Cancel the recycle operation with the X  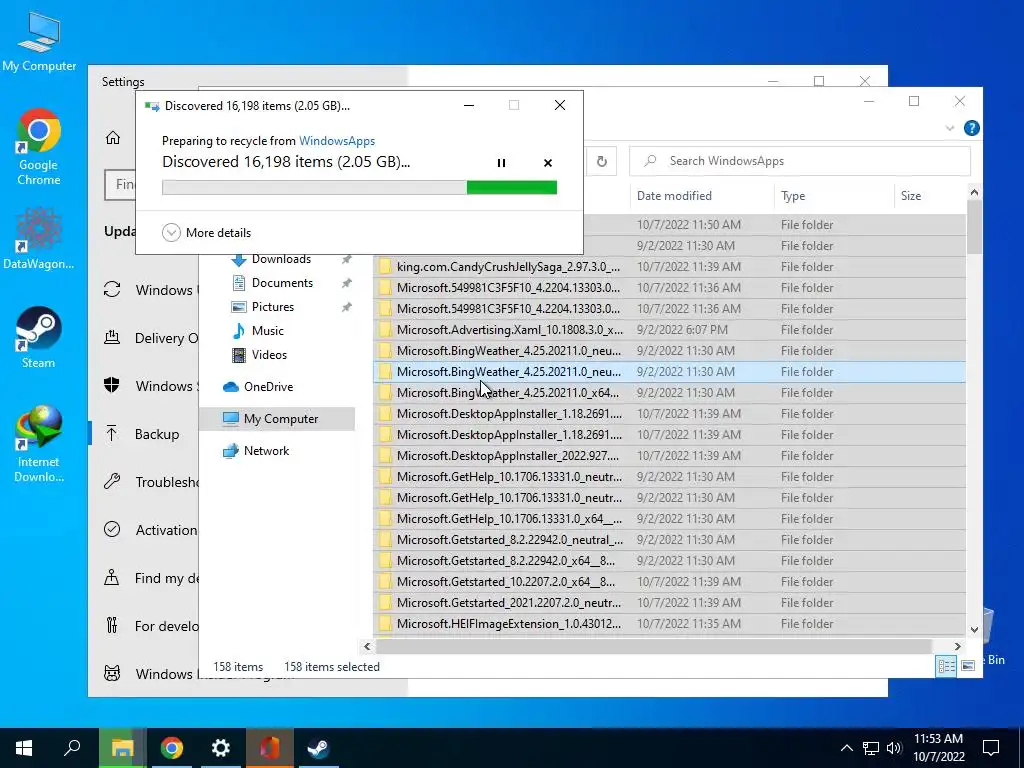548,163
